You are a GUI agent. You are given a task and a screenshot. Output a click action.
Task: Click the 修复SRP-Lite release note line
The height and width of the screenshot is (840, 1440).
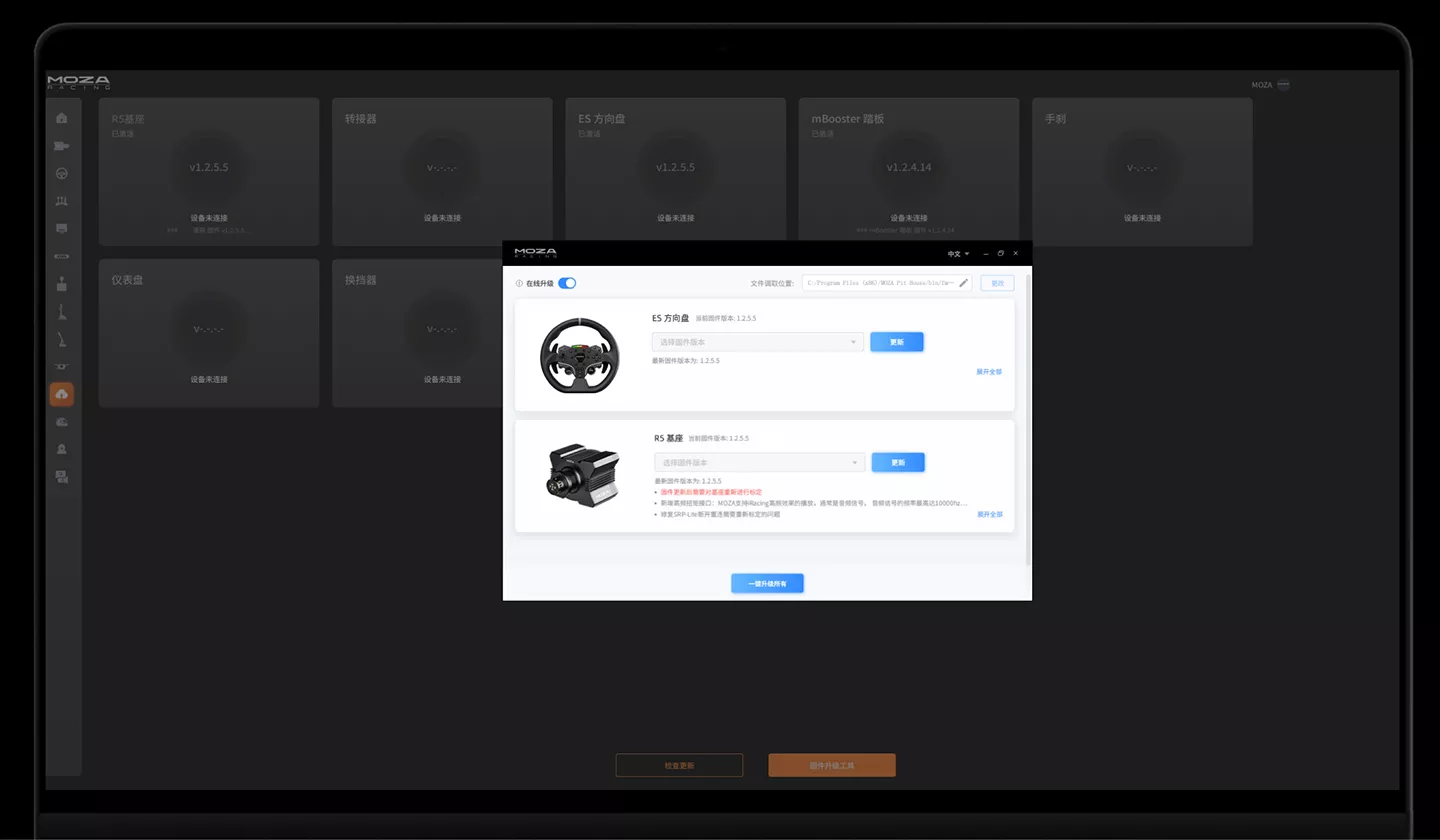[x=720, y=514]
